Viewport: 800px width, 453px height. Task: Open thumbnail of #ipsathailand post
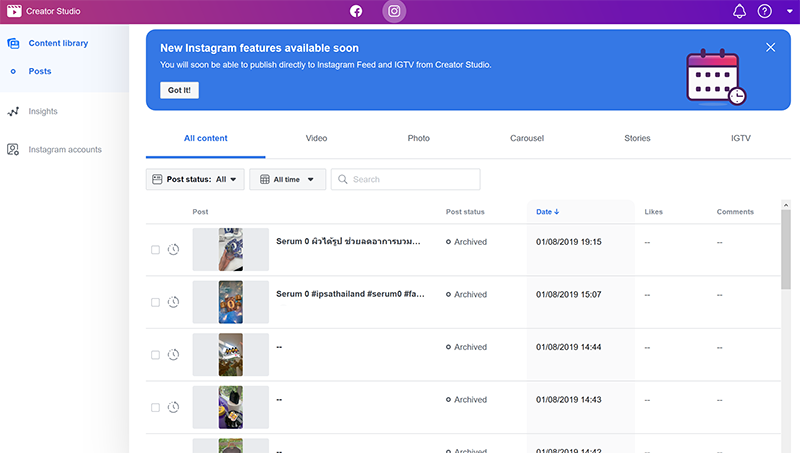tap(231, 302)
